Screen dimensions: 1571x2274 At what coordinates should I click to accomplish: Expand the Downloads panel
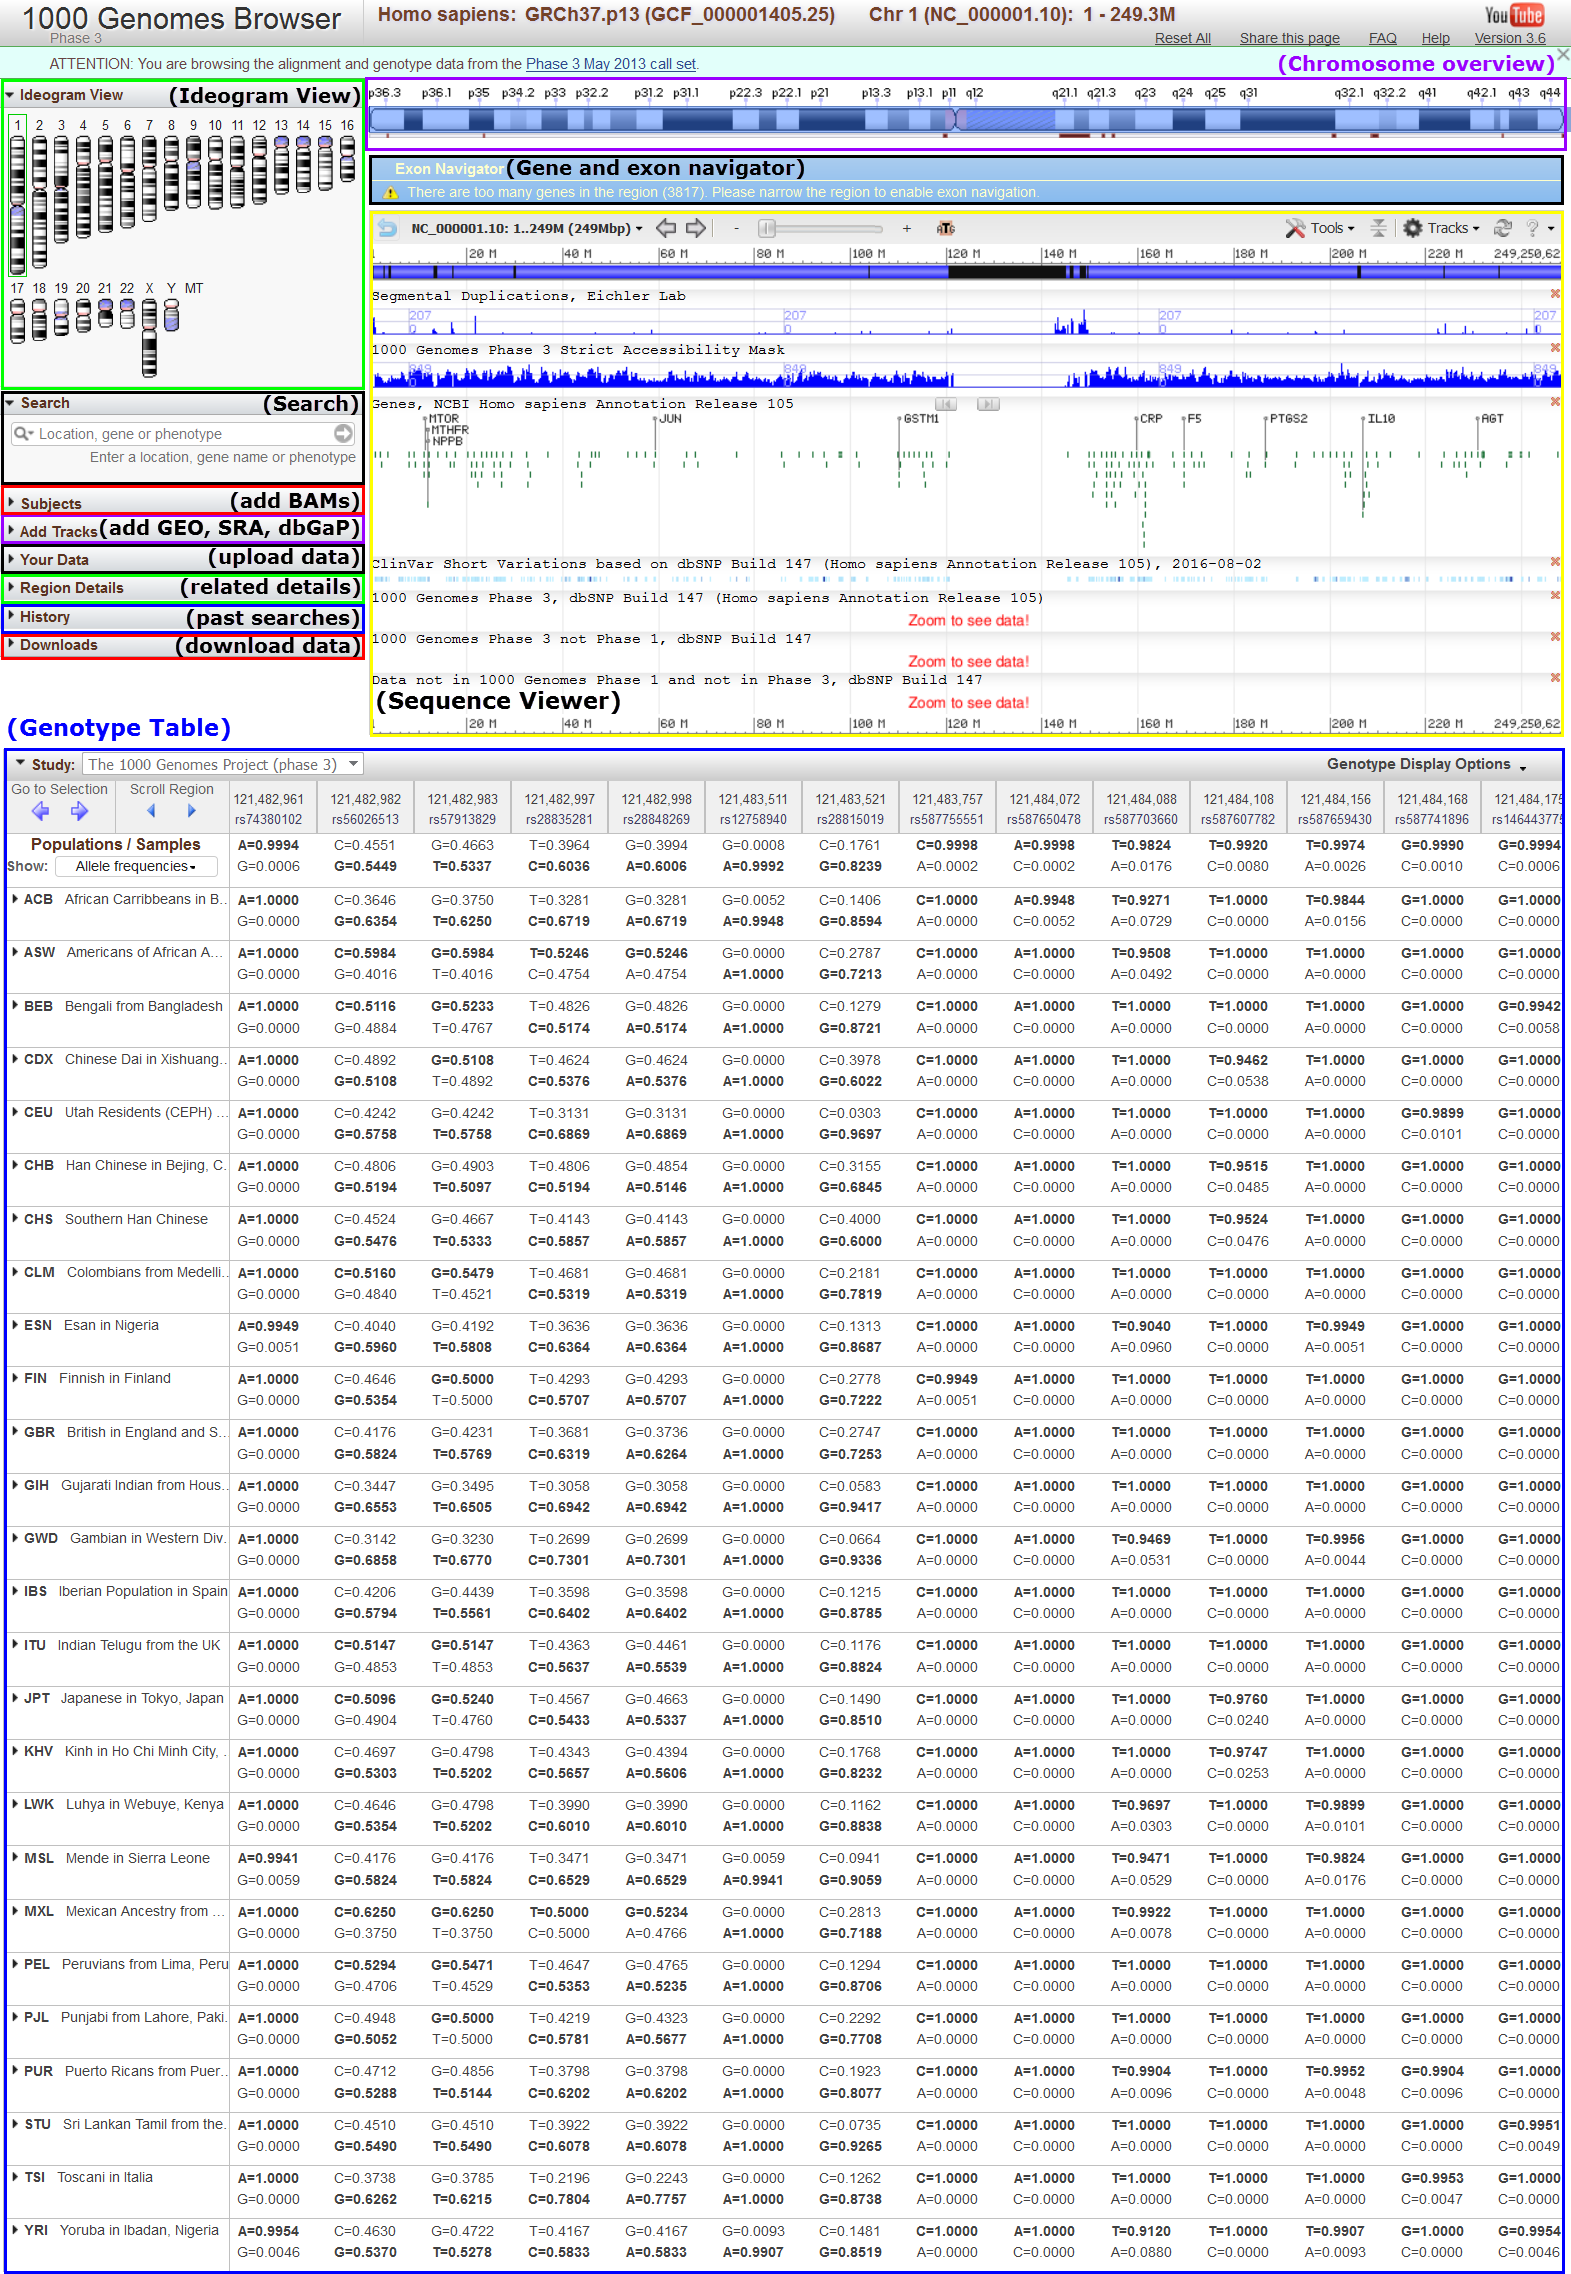coord(11,645)
